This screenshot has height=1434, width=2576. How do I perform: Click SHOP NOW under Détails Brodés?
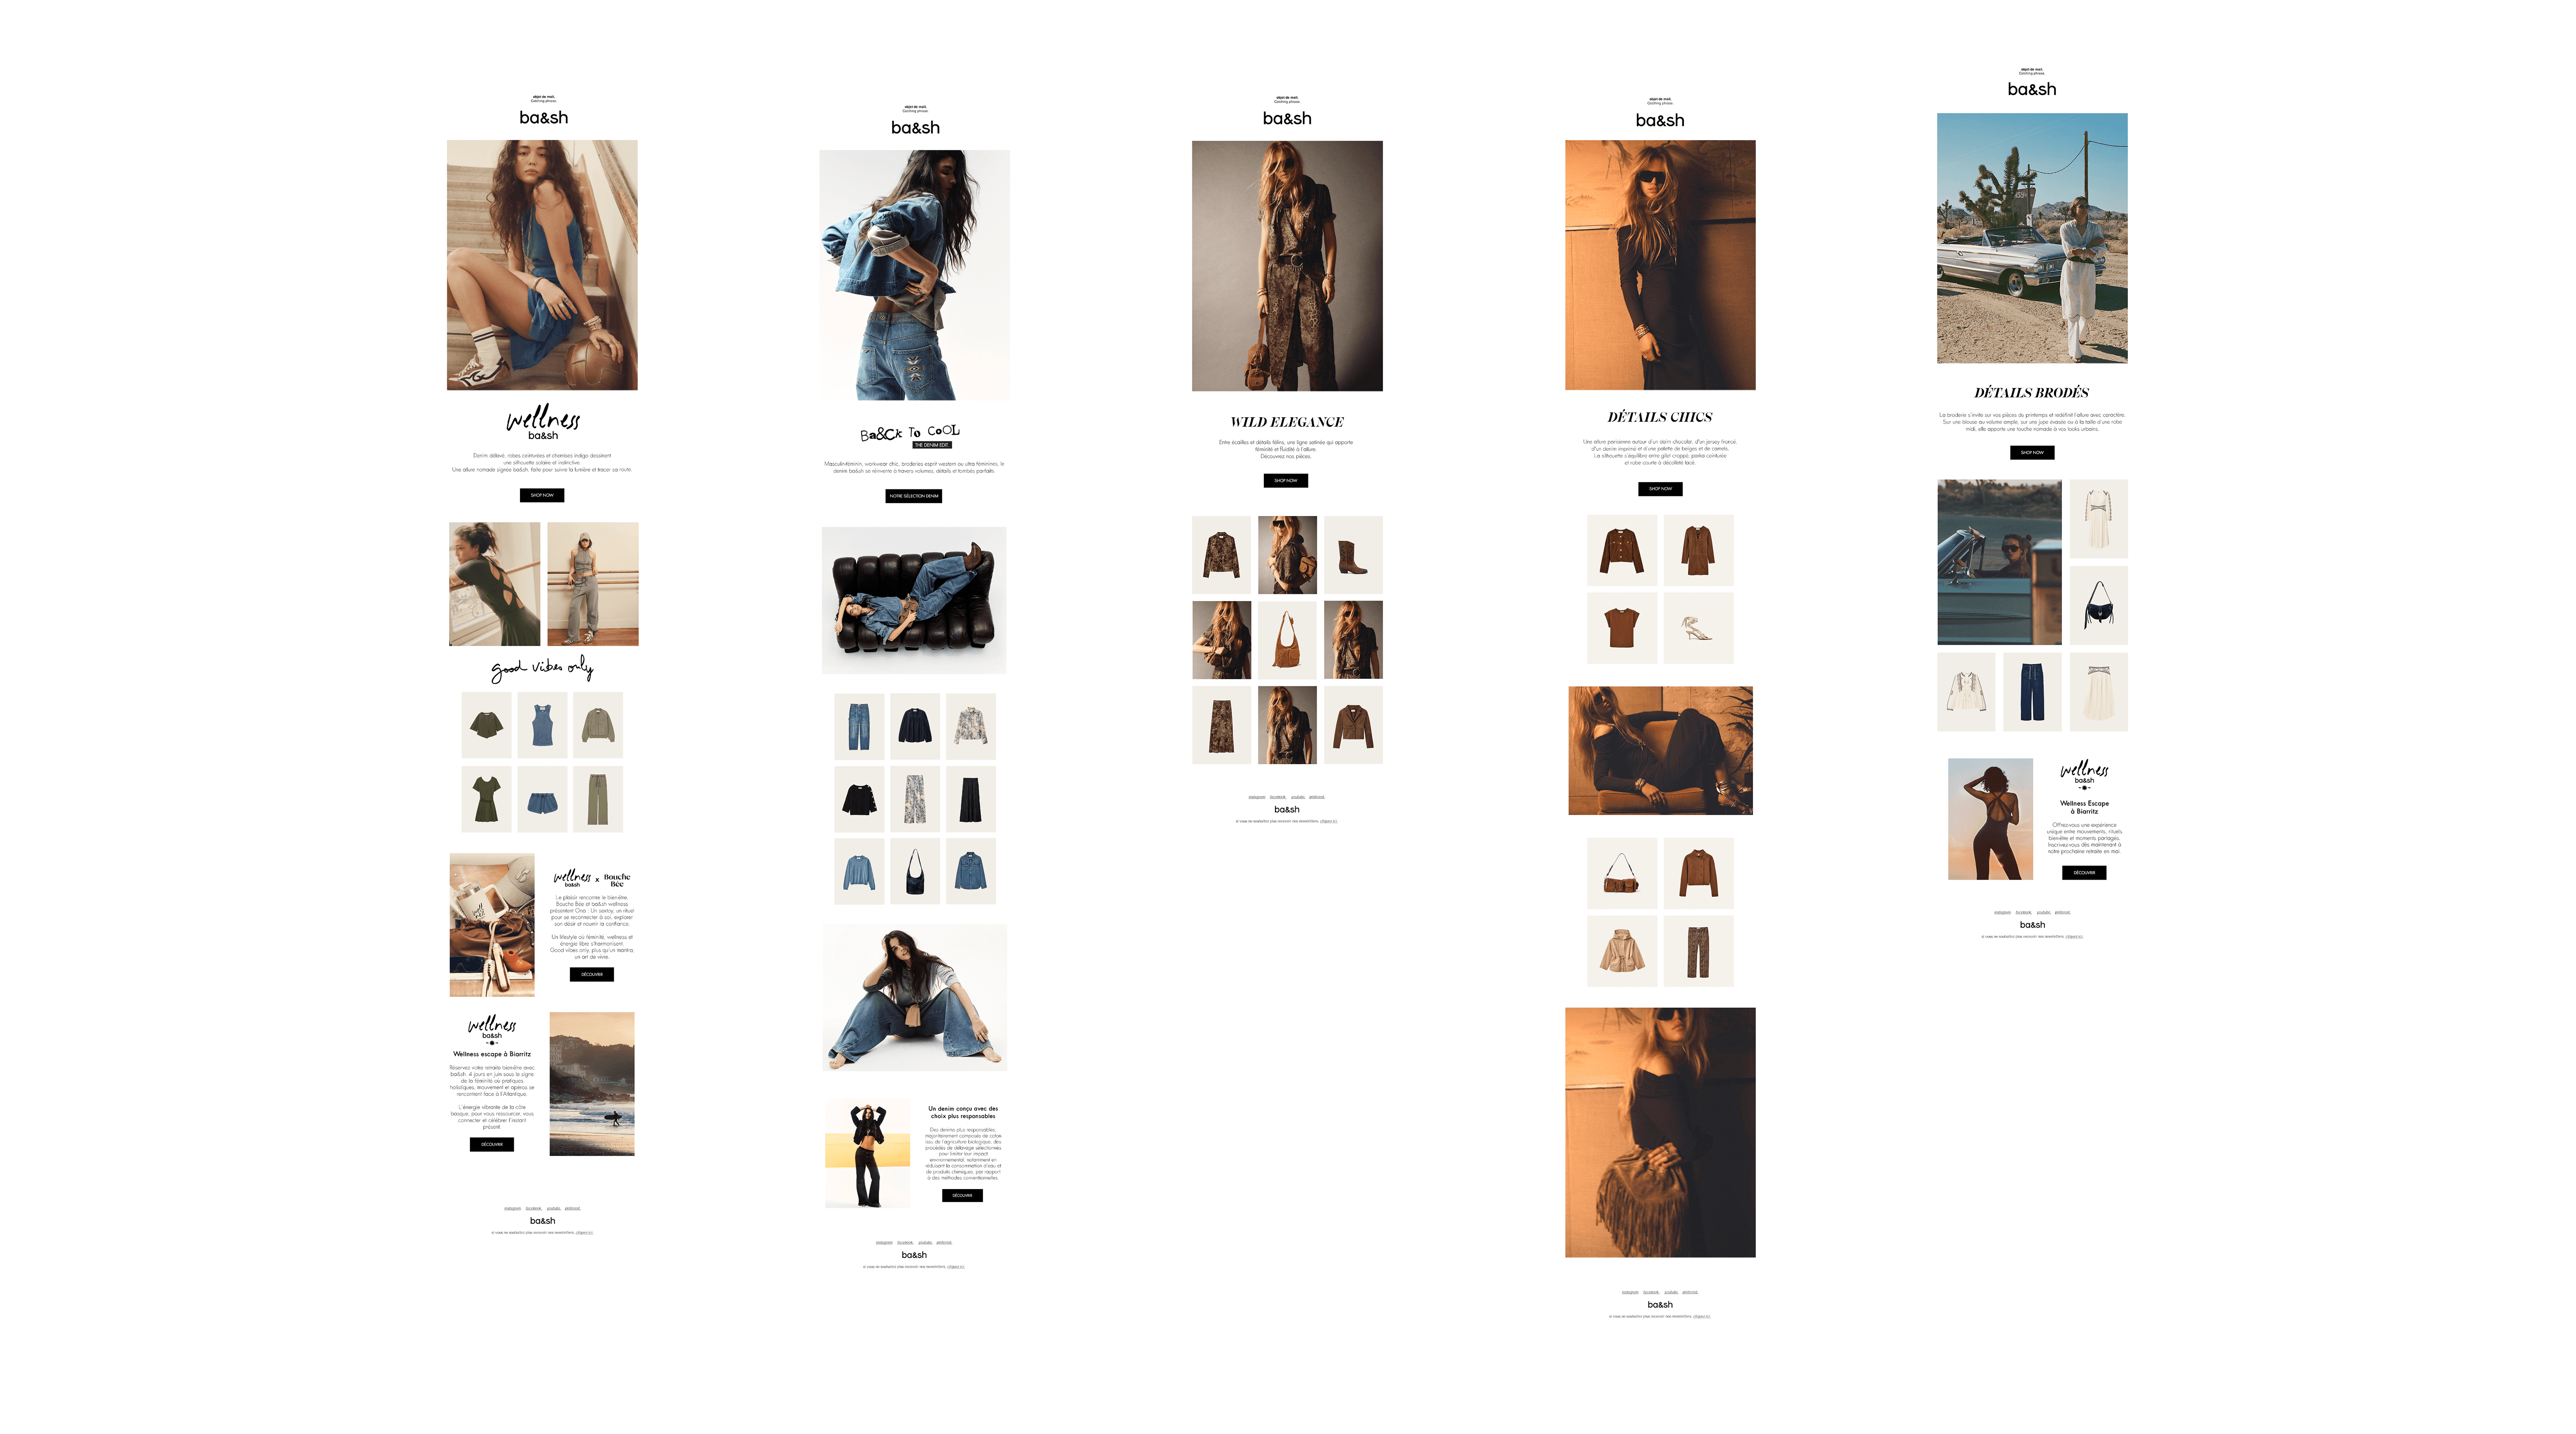coord(2032,453)
